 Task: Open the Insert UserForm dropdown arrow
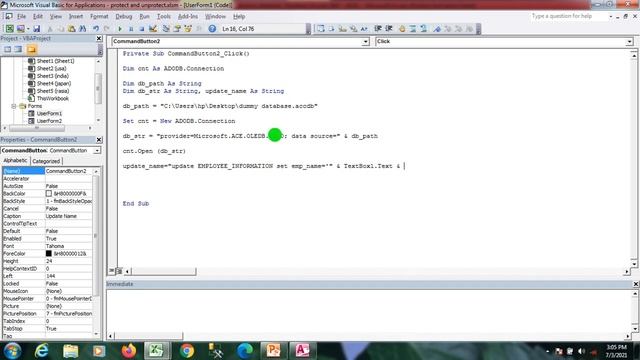pyautogui.click(x=28, y=29)
